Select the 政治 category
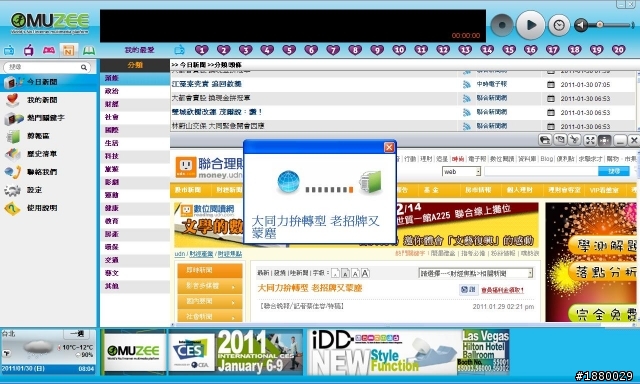Screen dimensions: 640x384 tap(135, 91)
